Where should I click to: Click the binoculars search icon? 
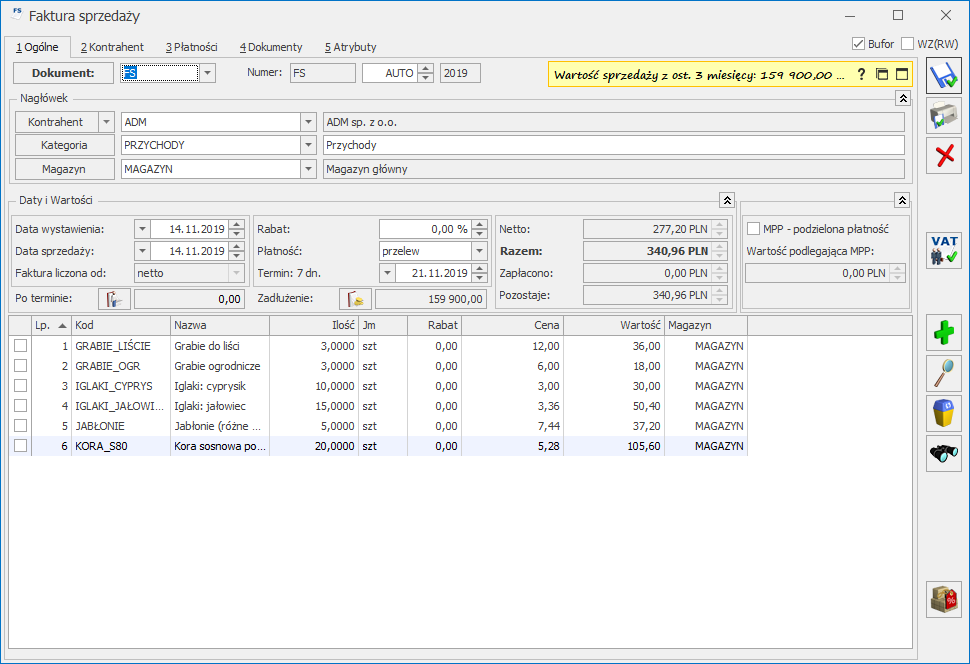tap(944, 453)
